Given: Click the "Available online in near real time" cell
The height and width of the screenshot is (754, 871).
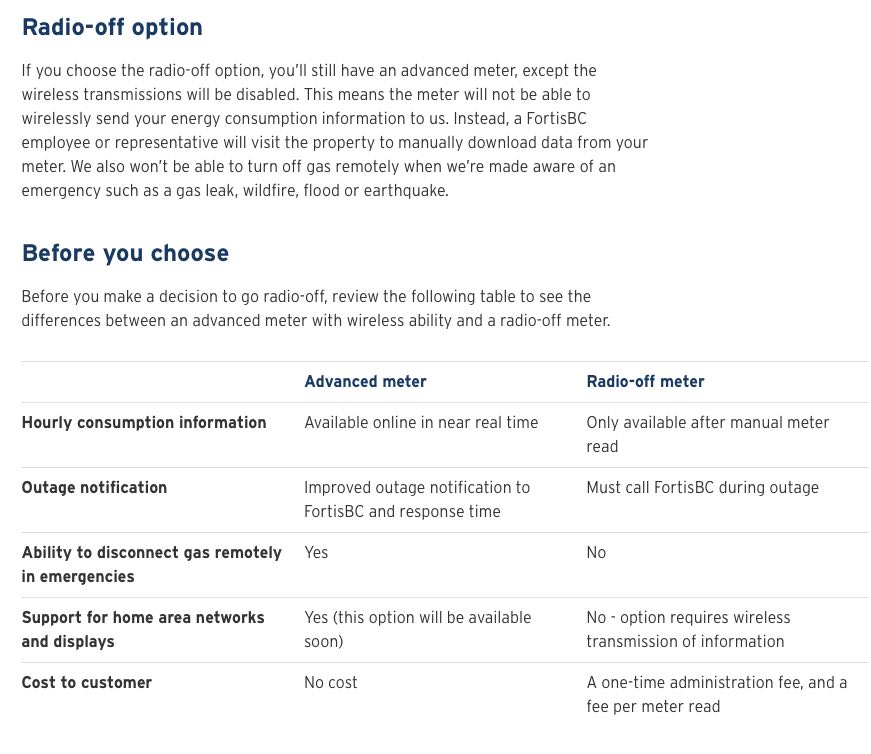Looking at the screenshot, I should click(421, 423).
